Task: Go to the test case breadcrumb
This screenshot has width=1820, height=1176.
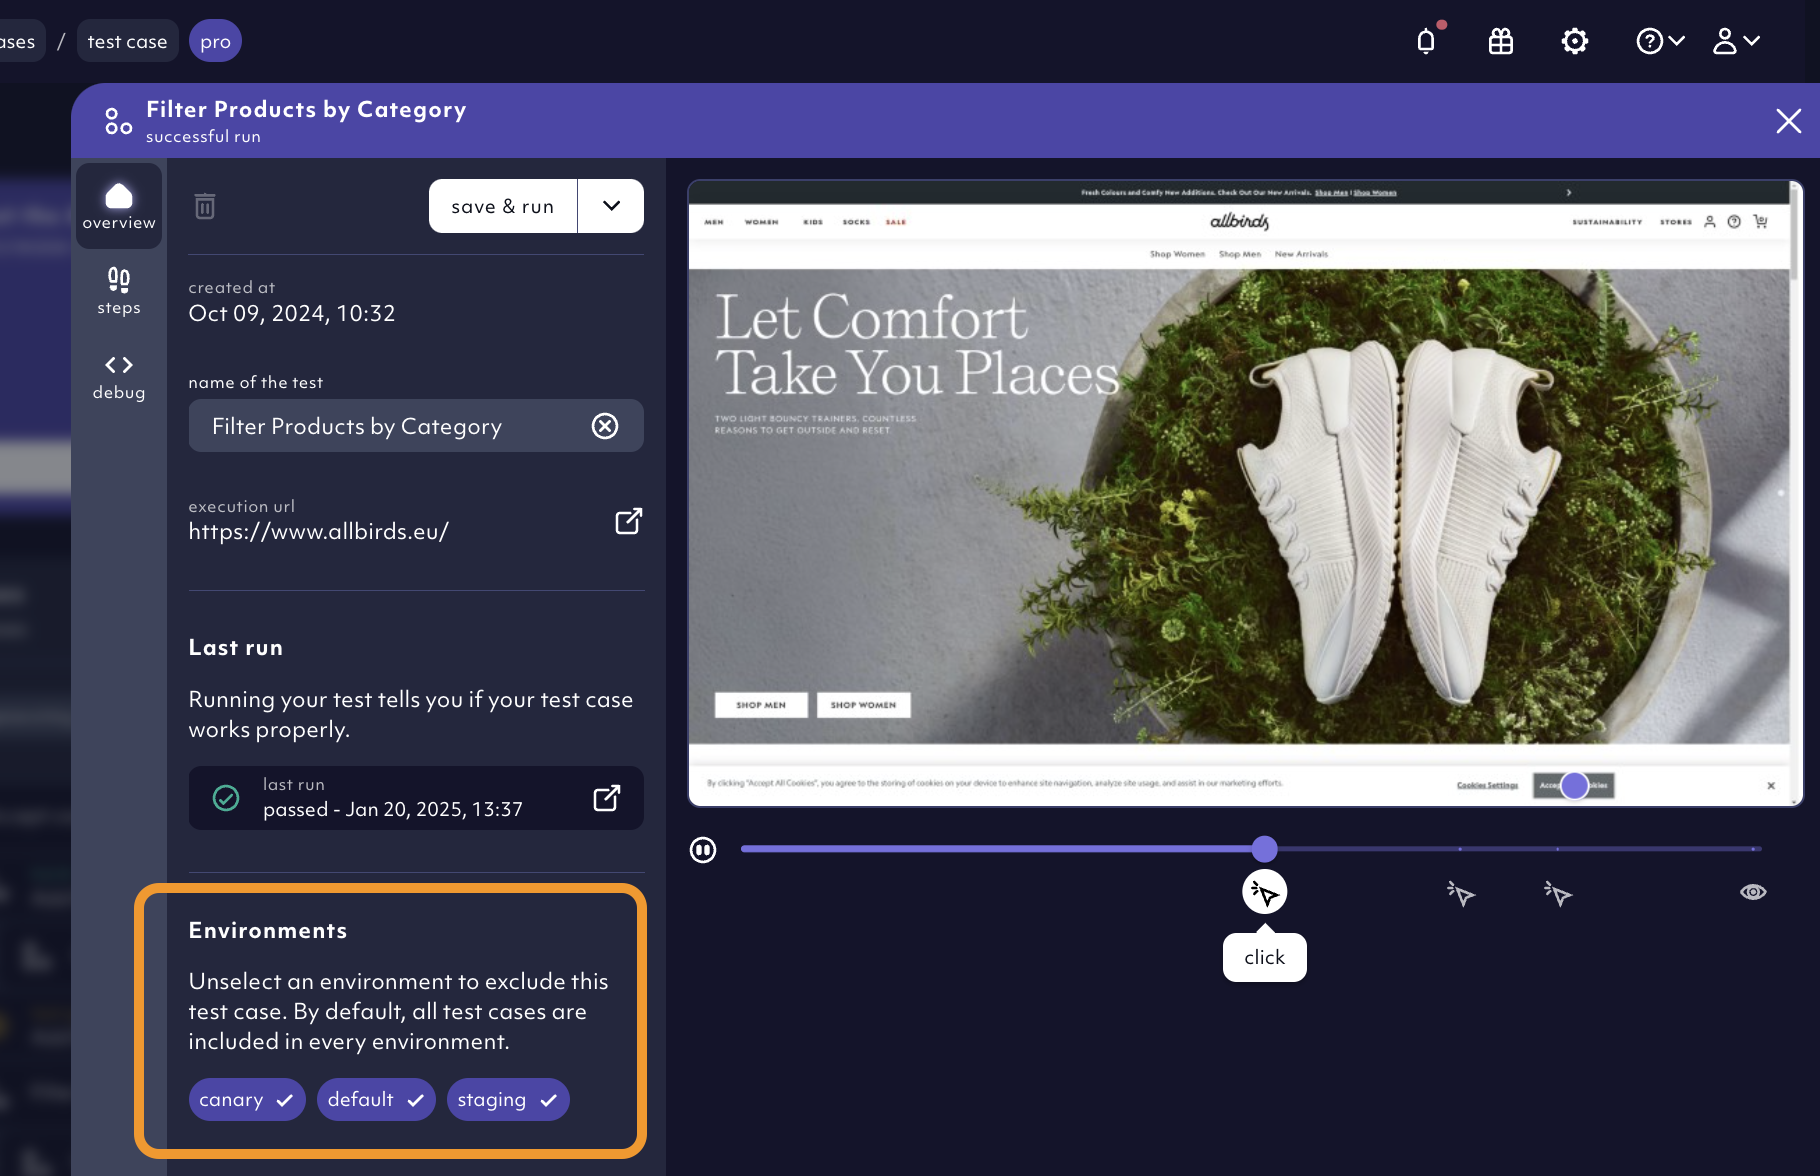Action: tap(127, 41)
